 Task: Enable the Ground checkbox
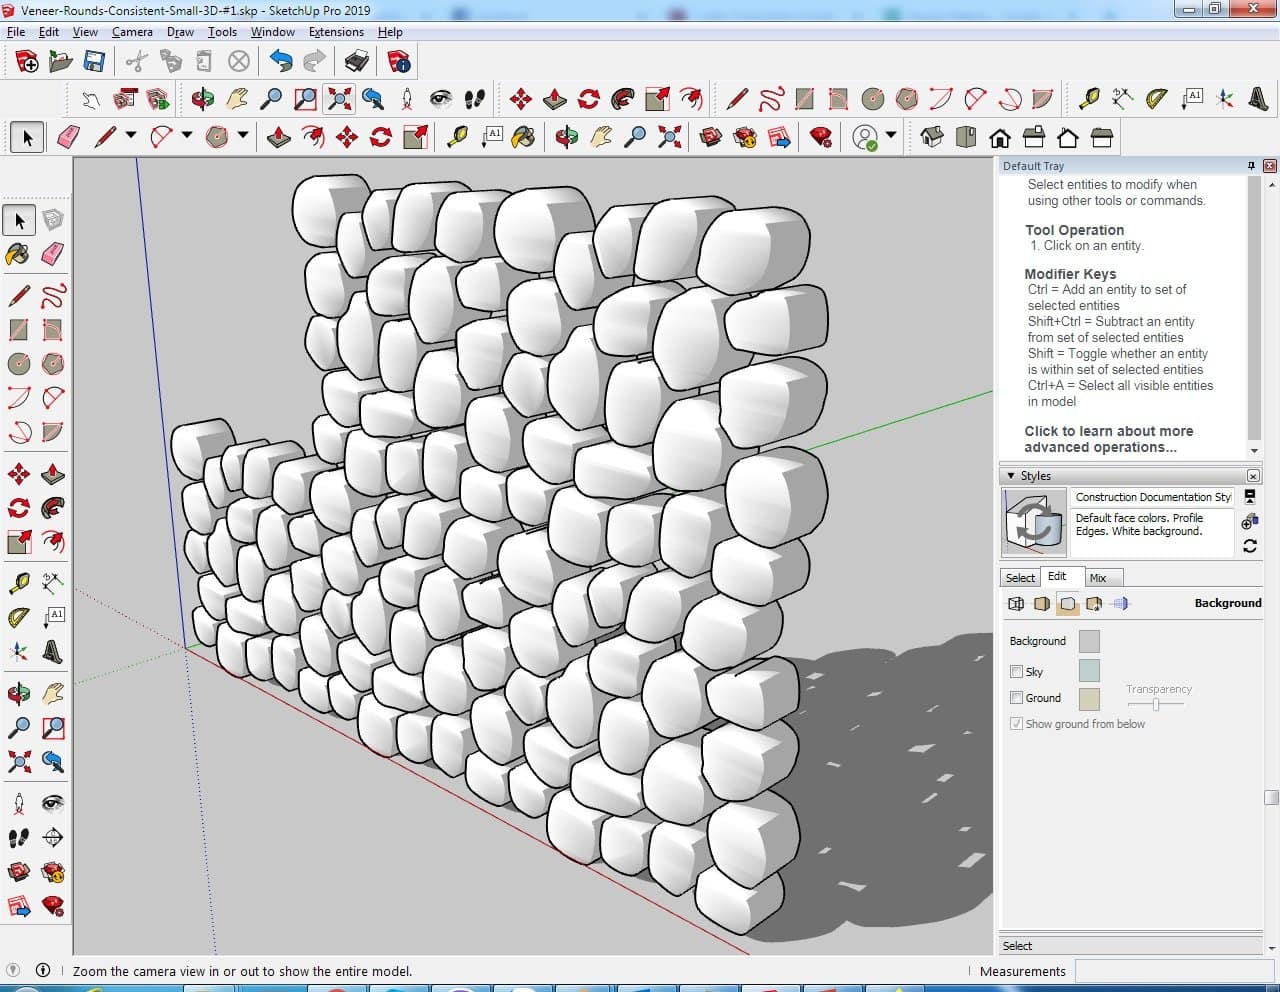tap(1016, 698)
